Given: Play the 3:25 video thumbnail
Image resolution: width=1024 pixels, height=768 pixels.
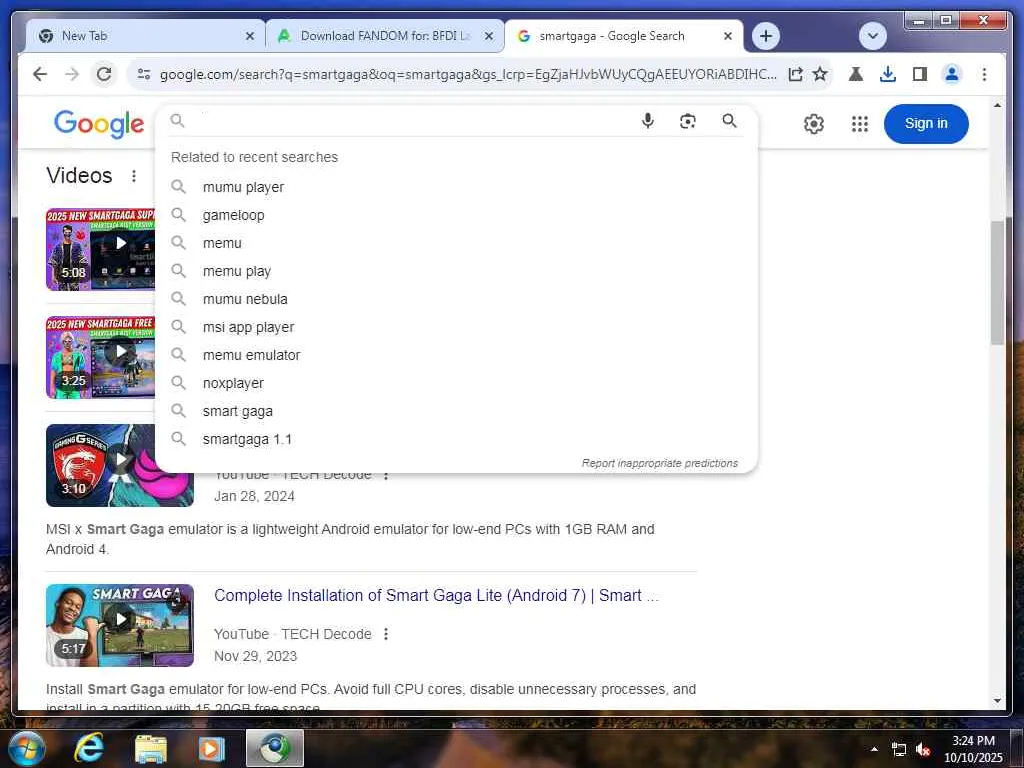Looking at the screenshot, I should point(101,357).
